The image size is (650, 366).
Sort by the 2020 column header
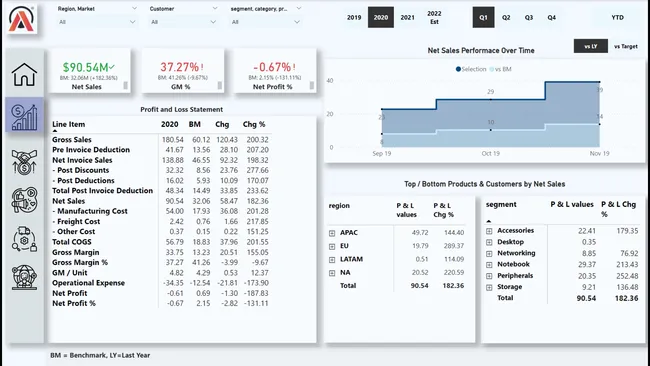pyautogui.click(x=170, y=124)
